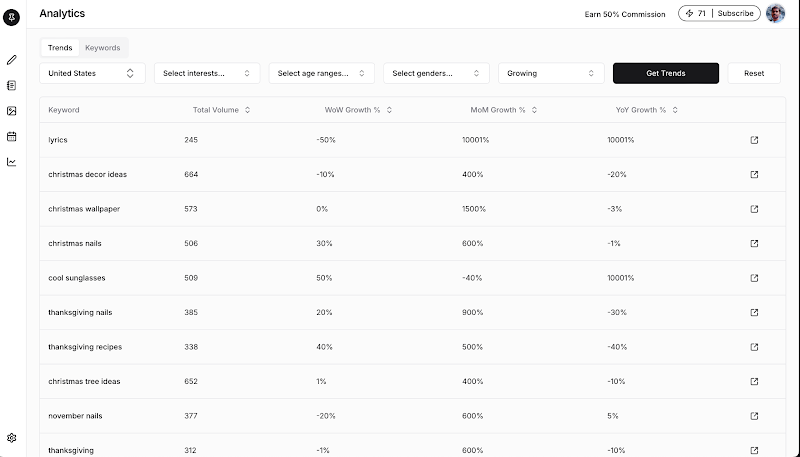Viewport: 800px width, 457px height.
Task: Click the 1500% MoM value for christmas wallpaper
Action: pos(474,209)
